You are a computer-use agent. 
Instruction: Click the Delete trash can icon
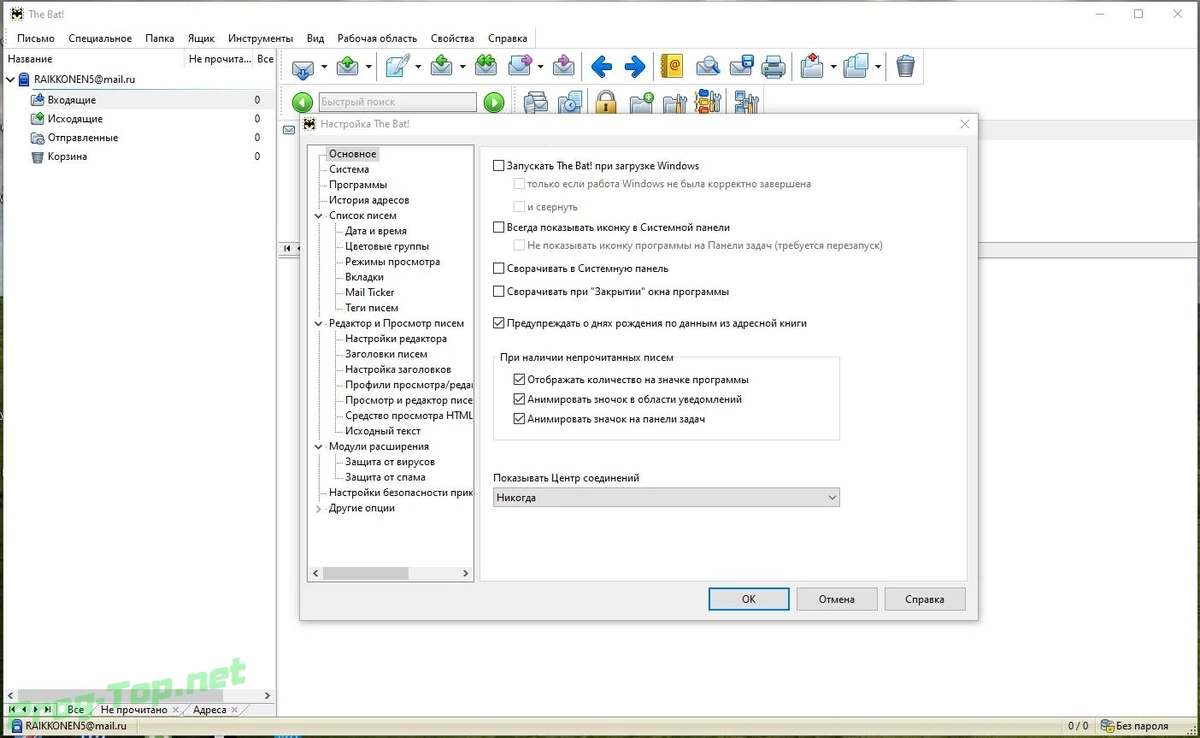(x=905, y=67)
